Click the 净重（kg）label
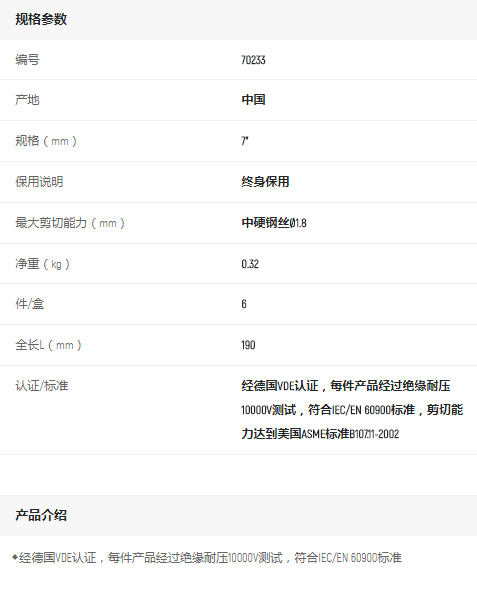Image resolution: width=477 pixels, height=599 pixels. click(x=42, y=264)
